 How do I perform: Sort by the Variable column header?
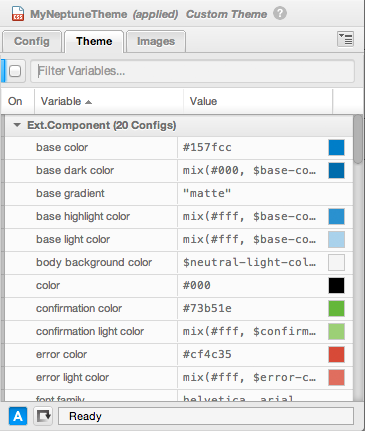[x=109, y=101]
